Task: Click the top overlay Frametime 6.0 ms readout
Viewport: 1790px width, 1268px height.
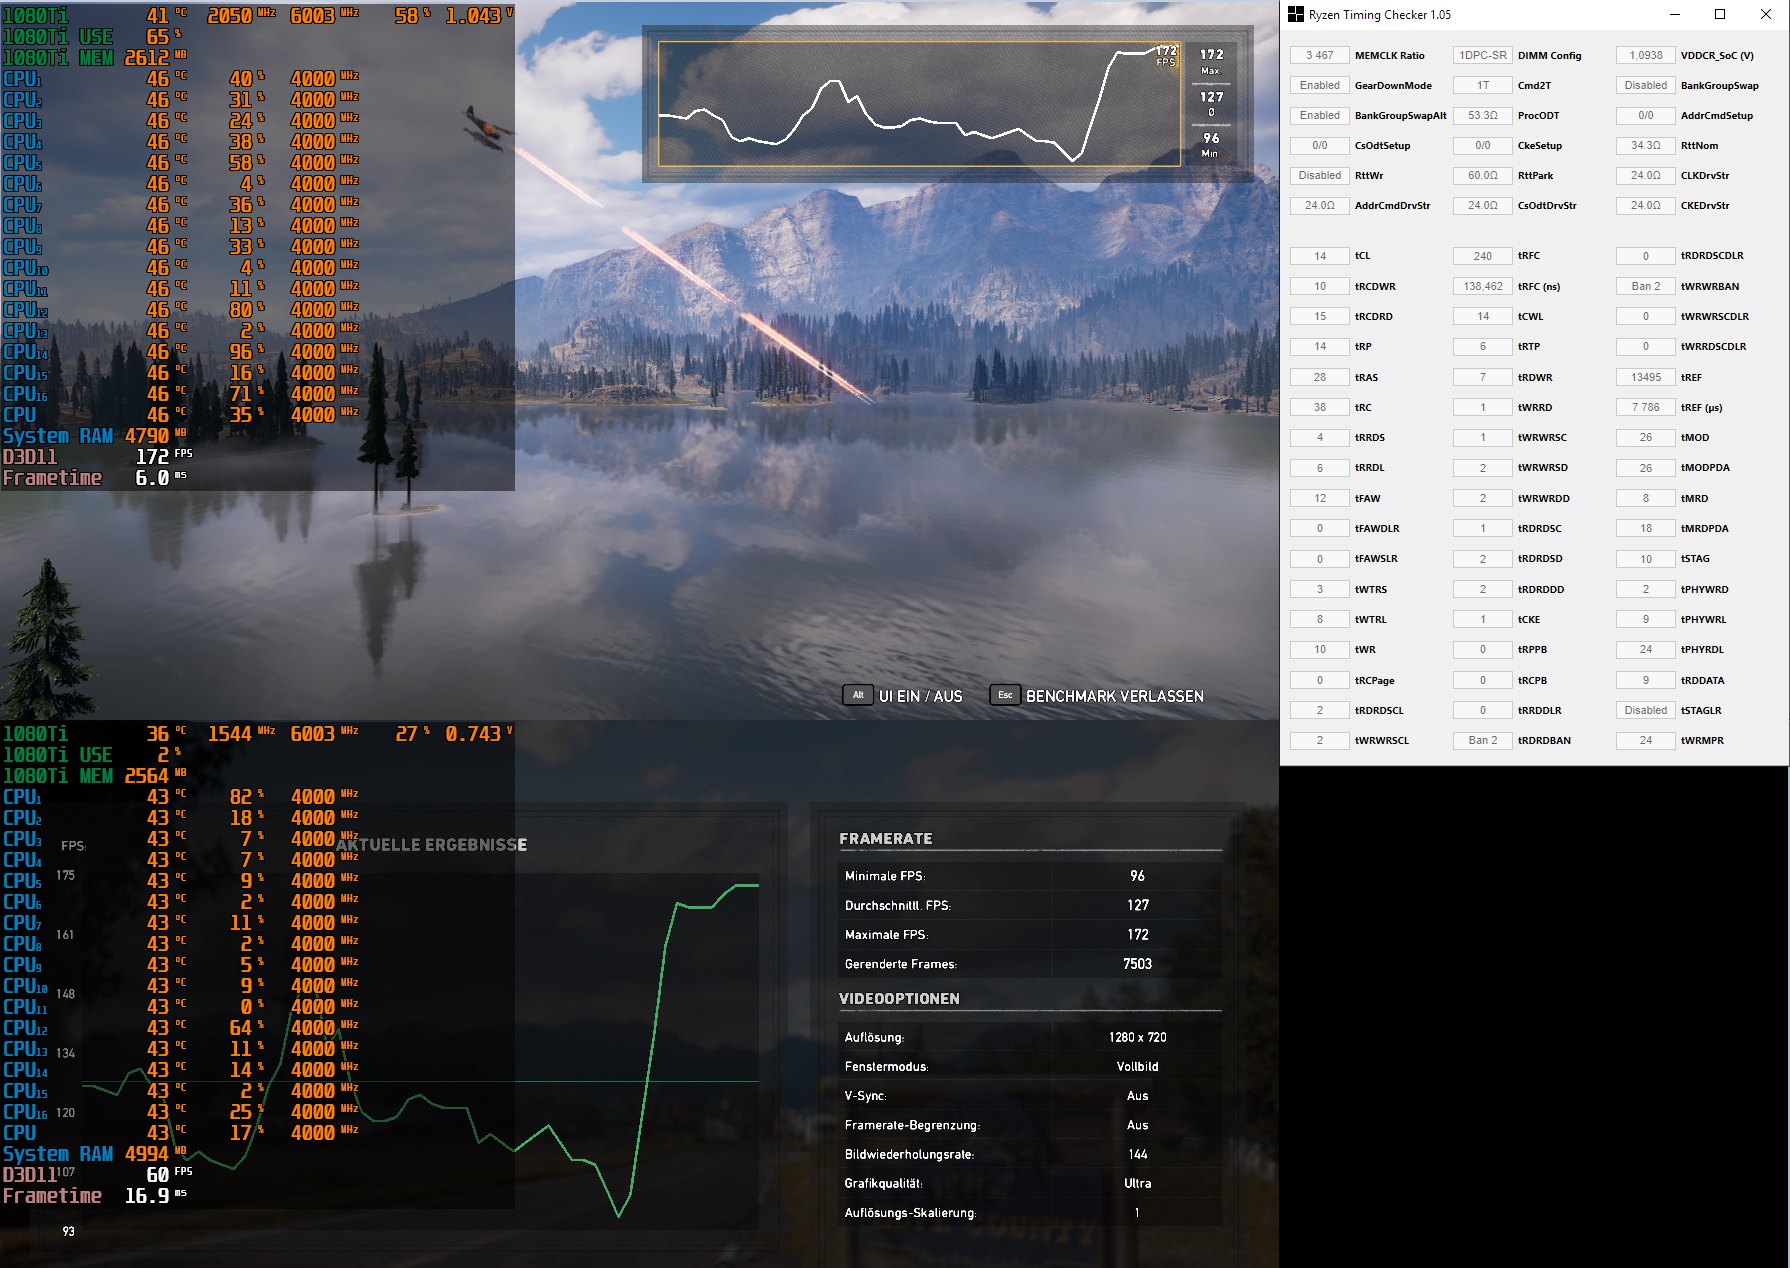Action: (x=95, y=478)
